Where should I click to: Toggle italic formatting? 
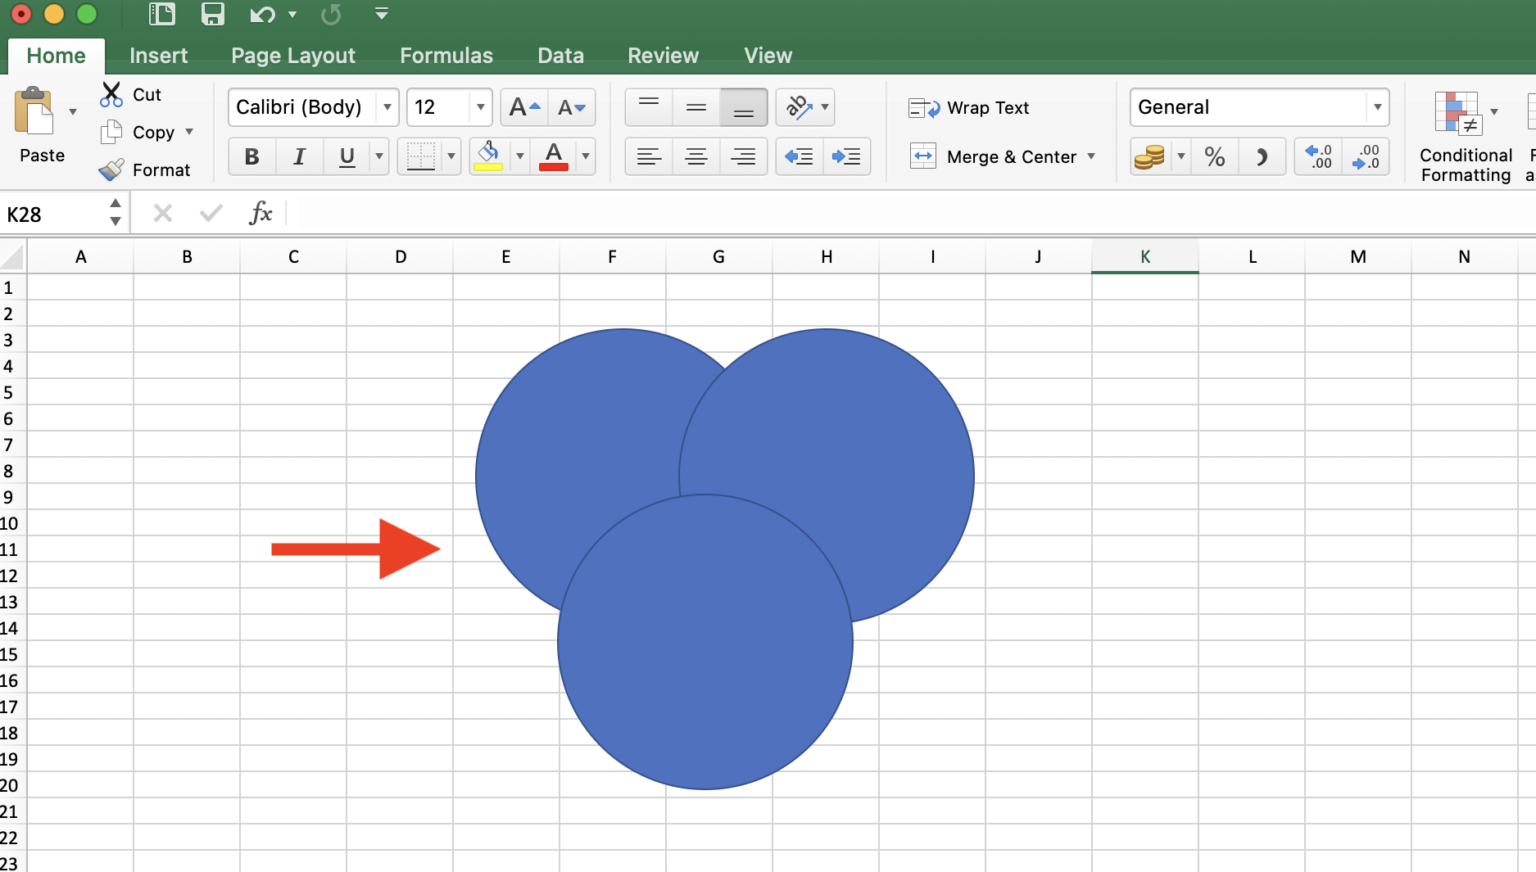[x=299, y=156]
